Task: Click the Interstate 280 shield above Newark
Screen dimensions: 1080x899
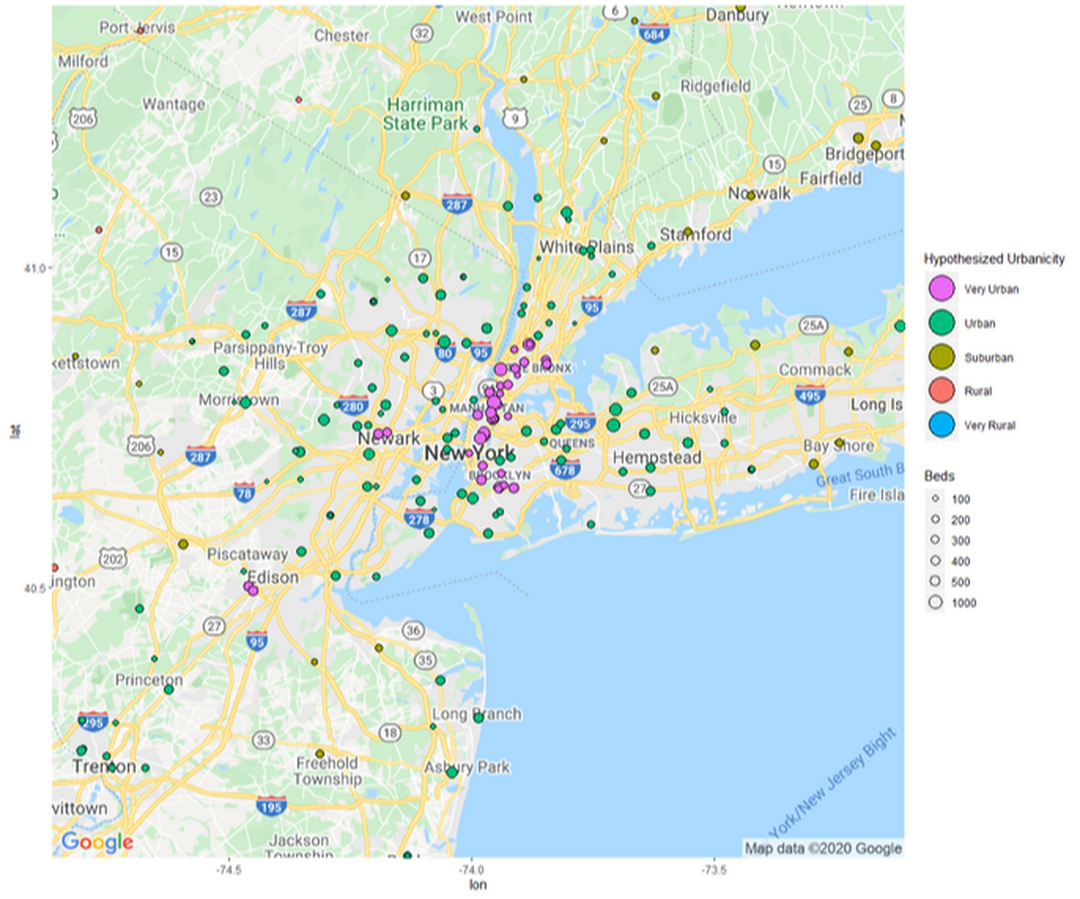Action: pyautogui.click(x=353, y=406)
